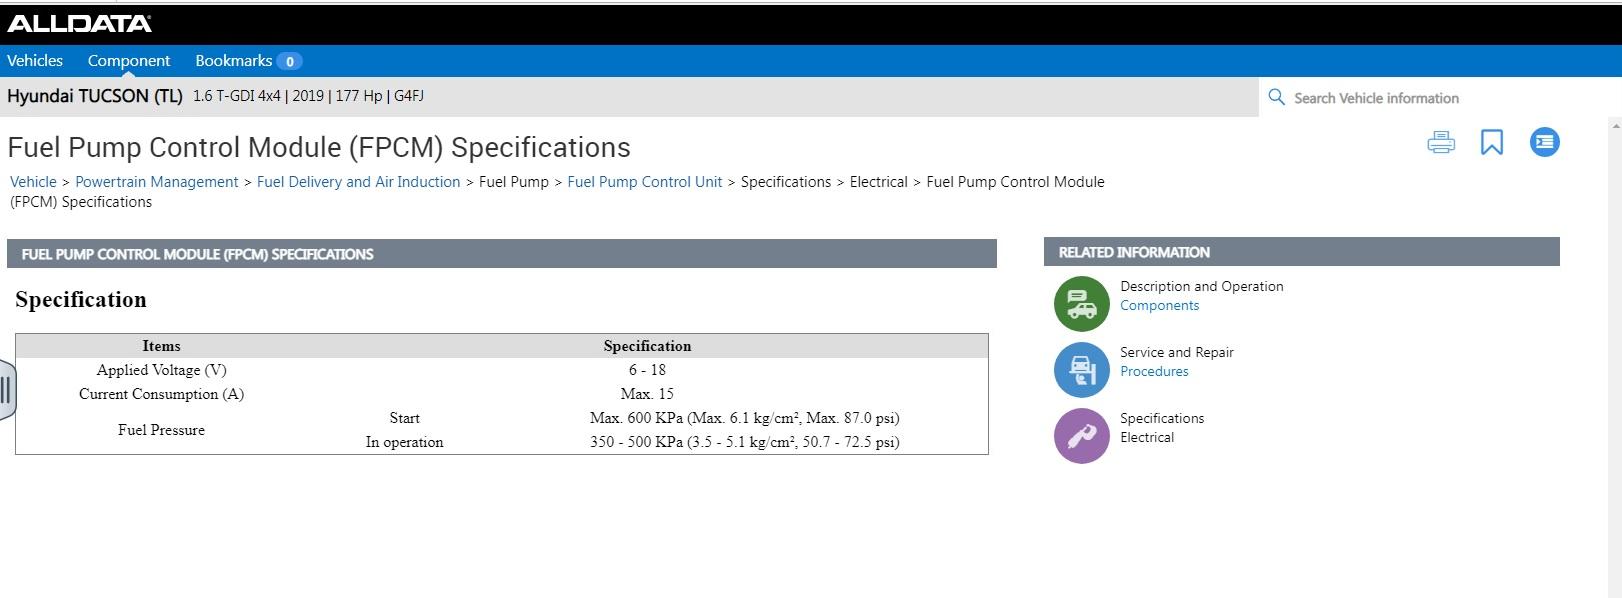Bookmark this article with the ribbon icon
The image size is (1622, 598).
tap(1491, 143)
